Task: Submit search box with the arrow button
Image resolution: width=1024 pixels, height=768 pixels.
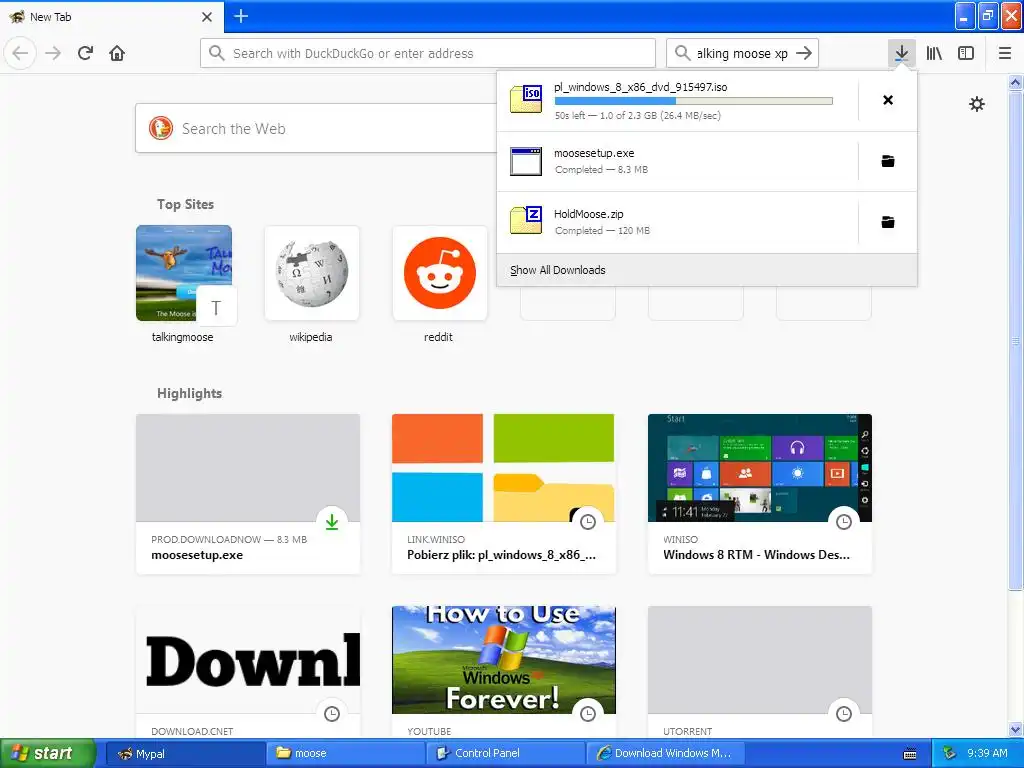Action: coord(804,53)
